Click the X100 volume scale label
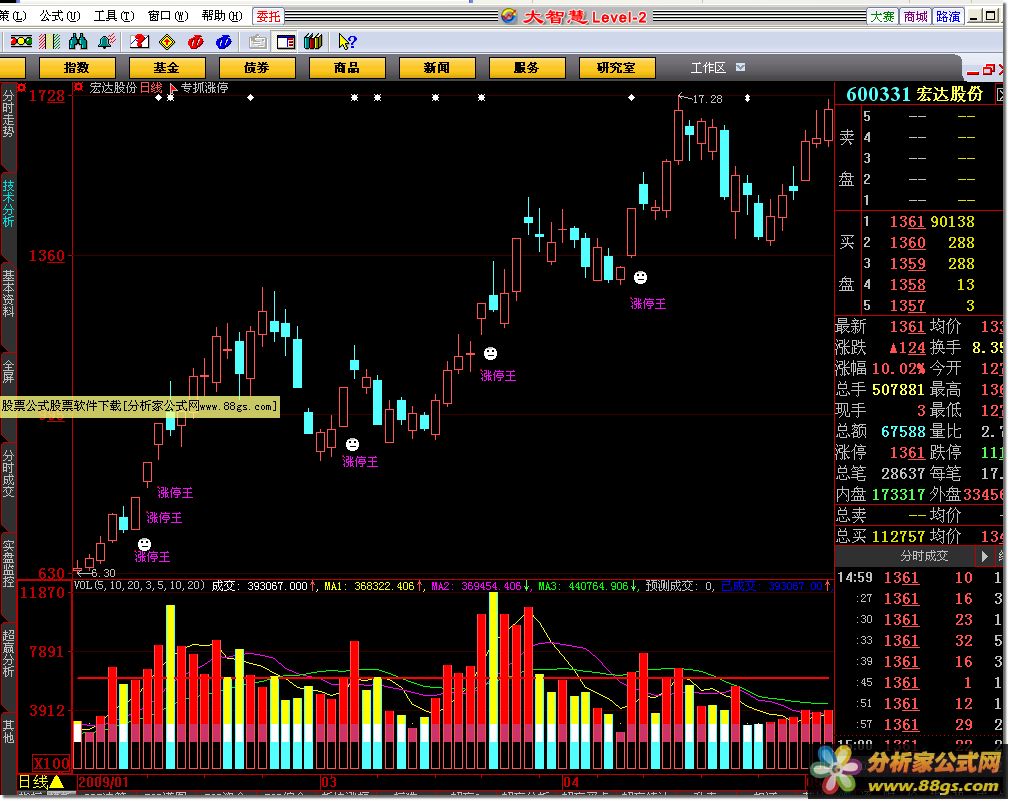 52,764
